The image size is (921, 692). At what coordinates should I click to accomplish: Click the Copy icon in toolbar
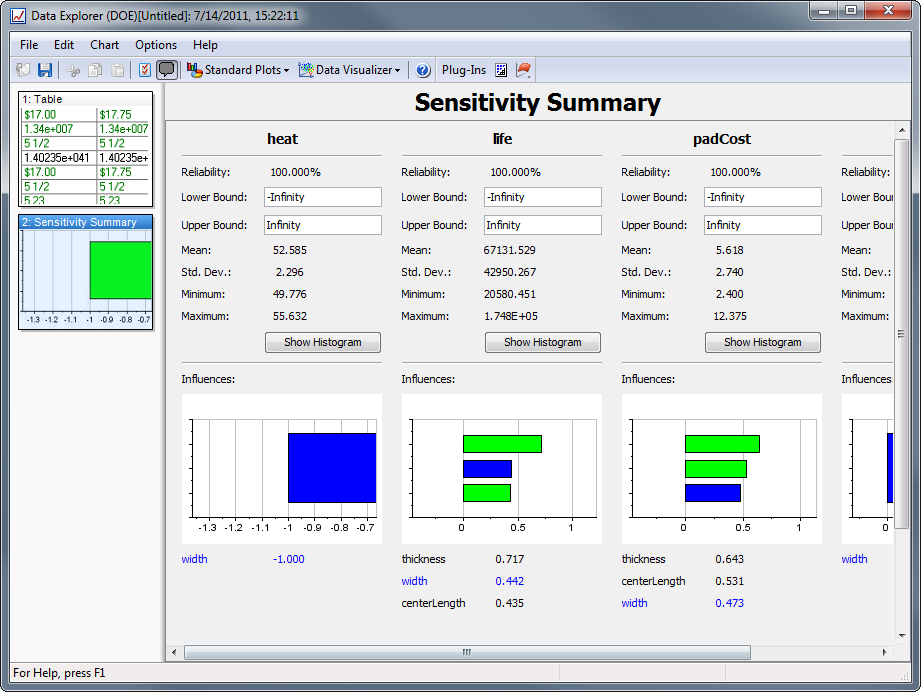point(95,70)
